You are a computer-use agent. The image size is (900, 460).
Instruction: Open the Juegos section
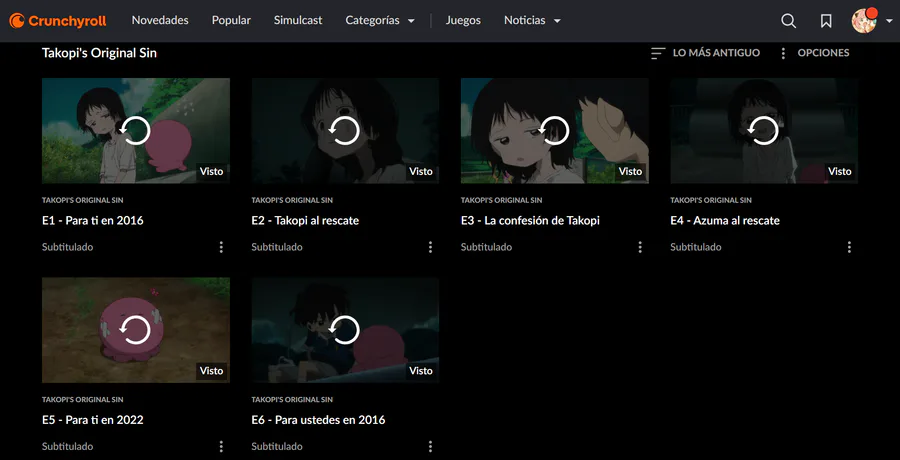coord(463,20)
